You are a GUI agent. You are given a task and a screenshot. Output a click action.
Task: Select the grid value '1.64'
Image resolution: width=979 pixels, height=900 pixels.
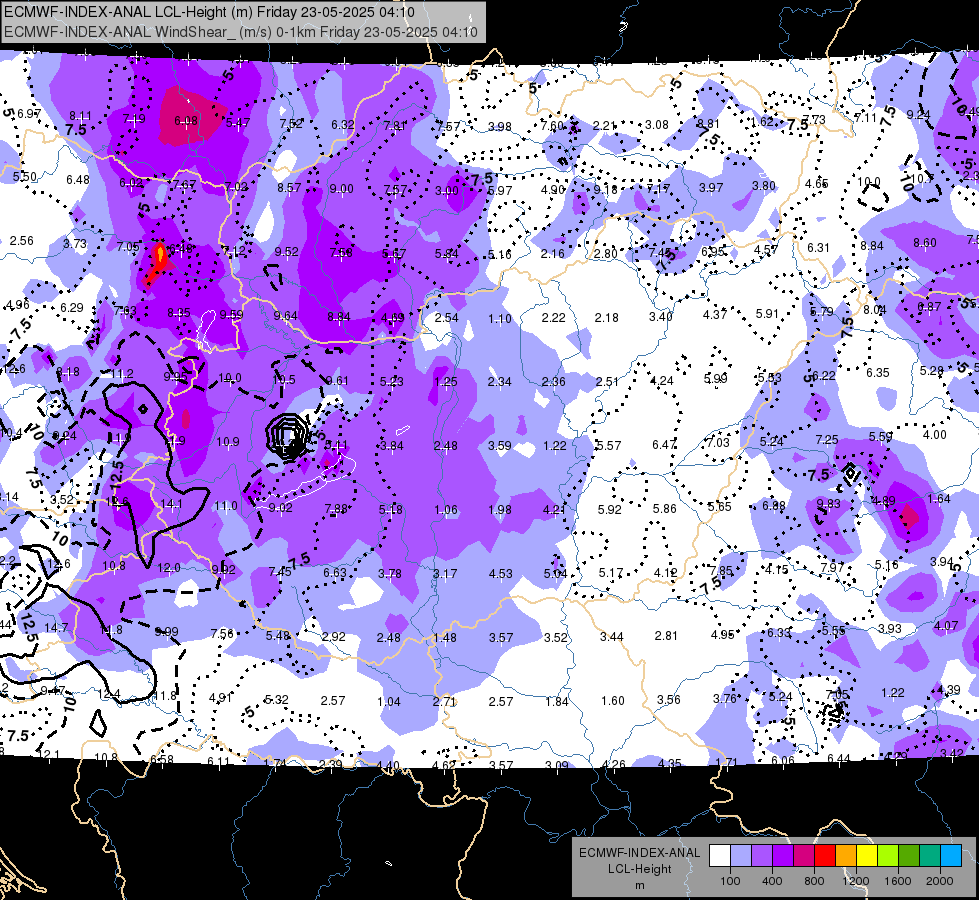click(x=939, y=498)
